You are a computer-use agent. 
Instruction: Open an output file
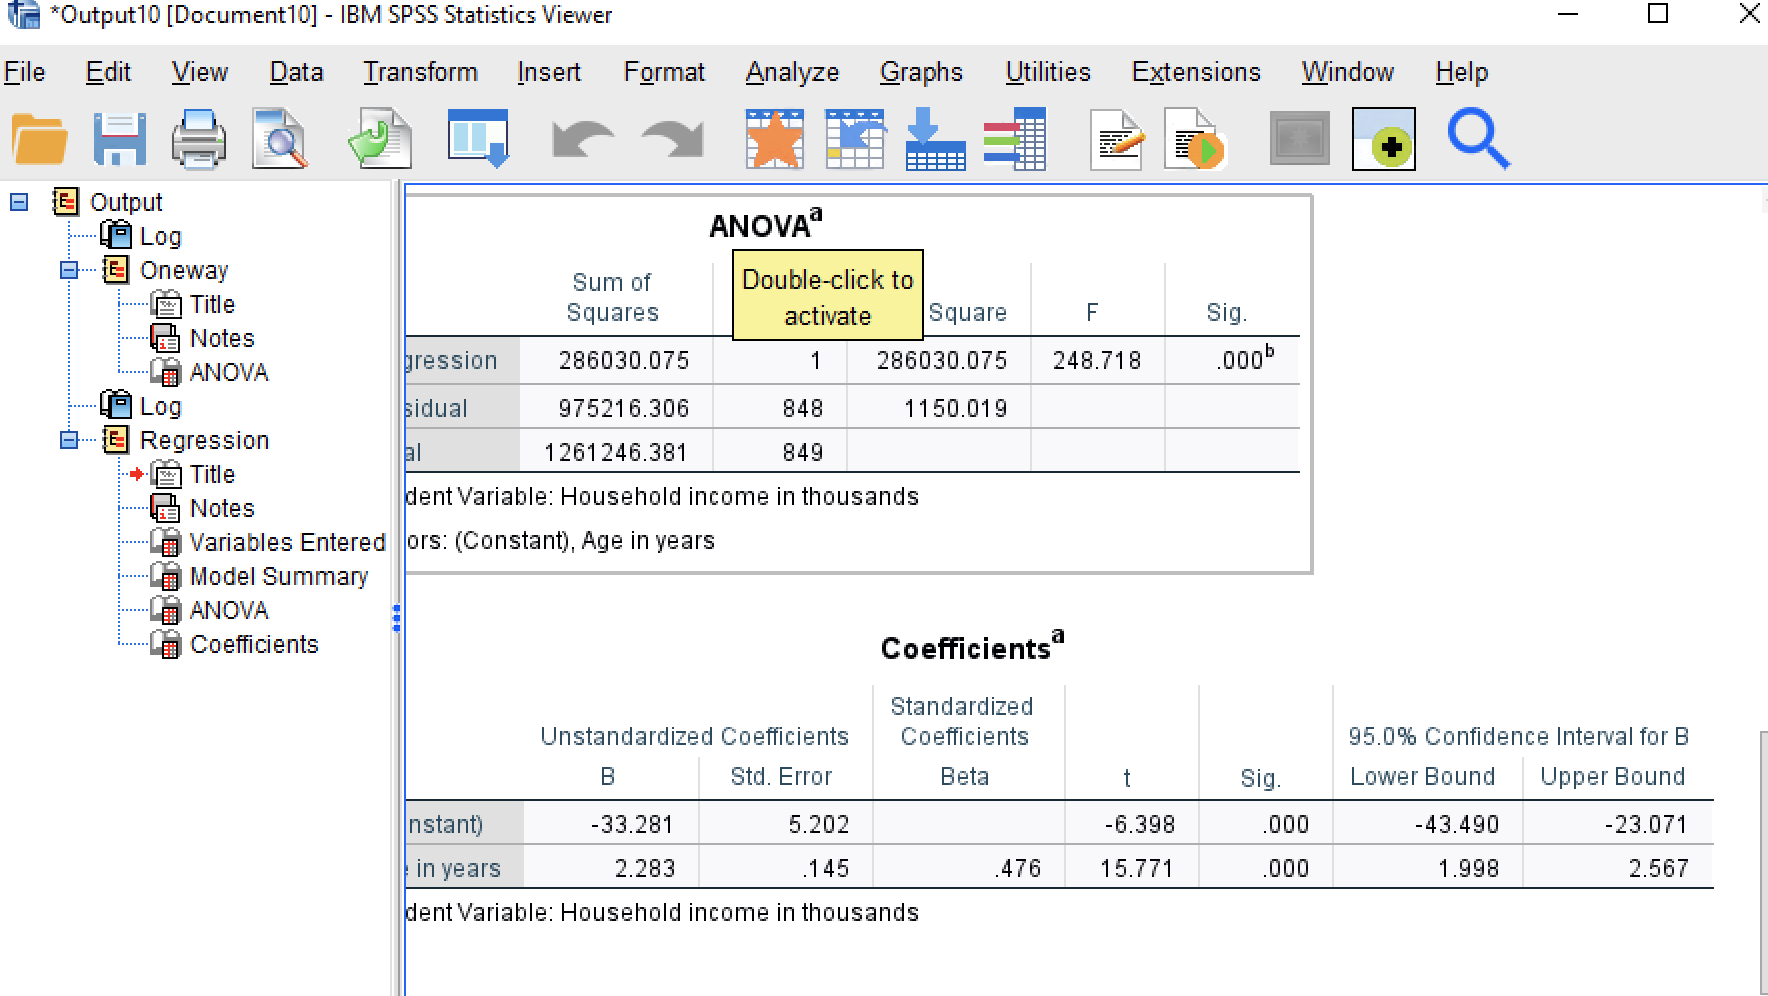[x=40, y=140]
